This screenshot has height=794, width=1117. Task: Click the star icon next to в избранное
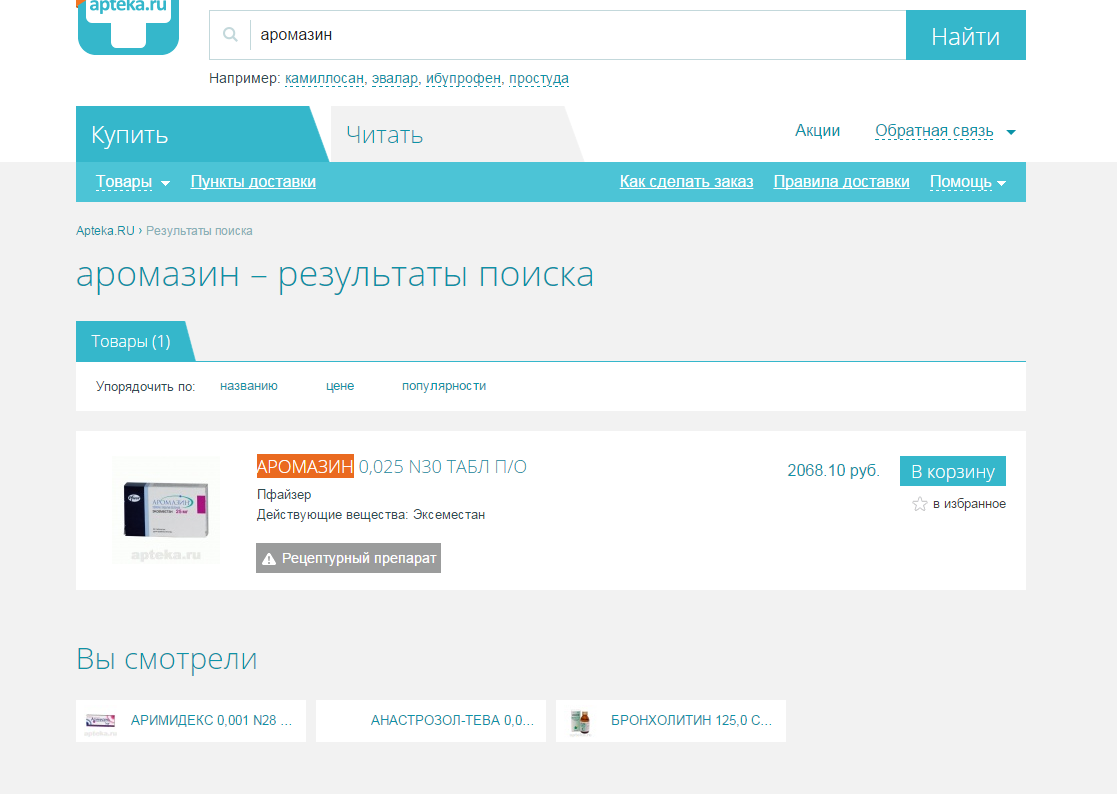pos(920,504)
